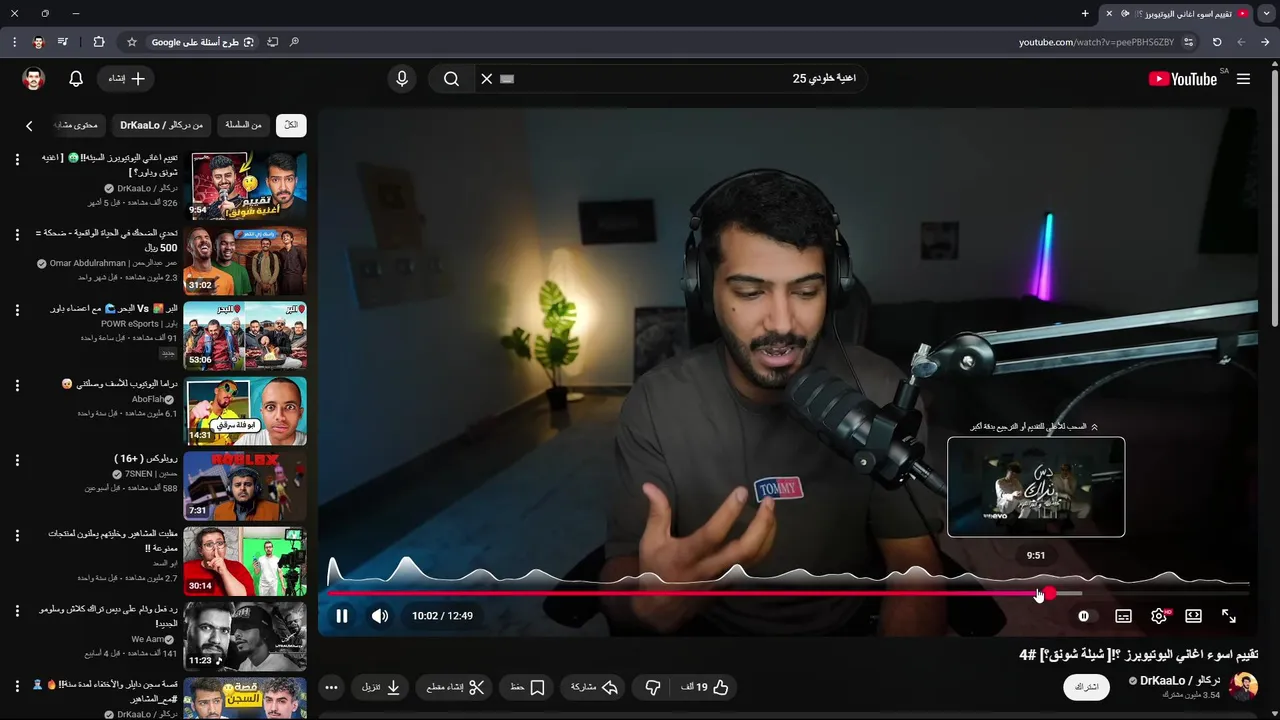Enter full screen mode
1280x720 pixels.
coord(1229,616)
